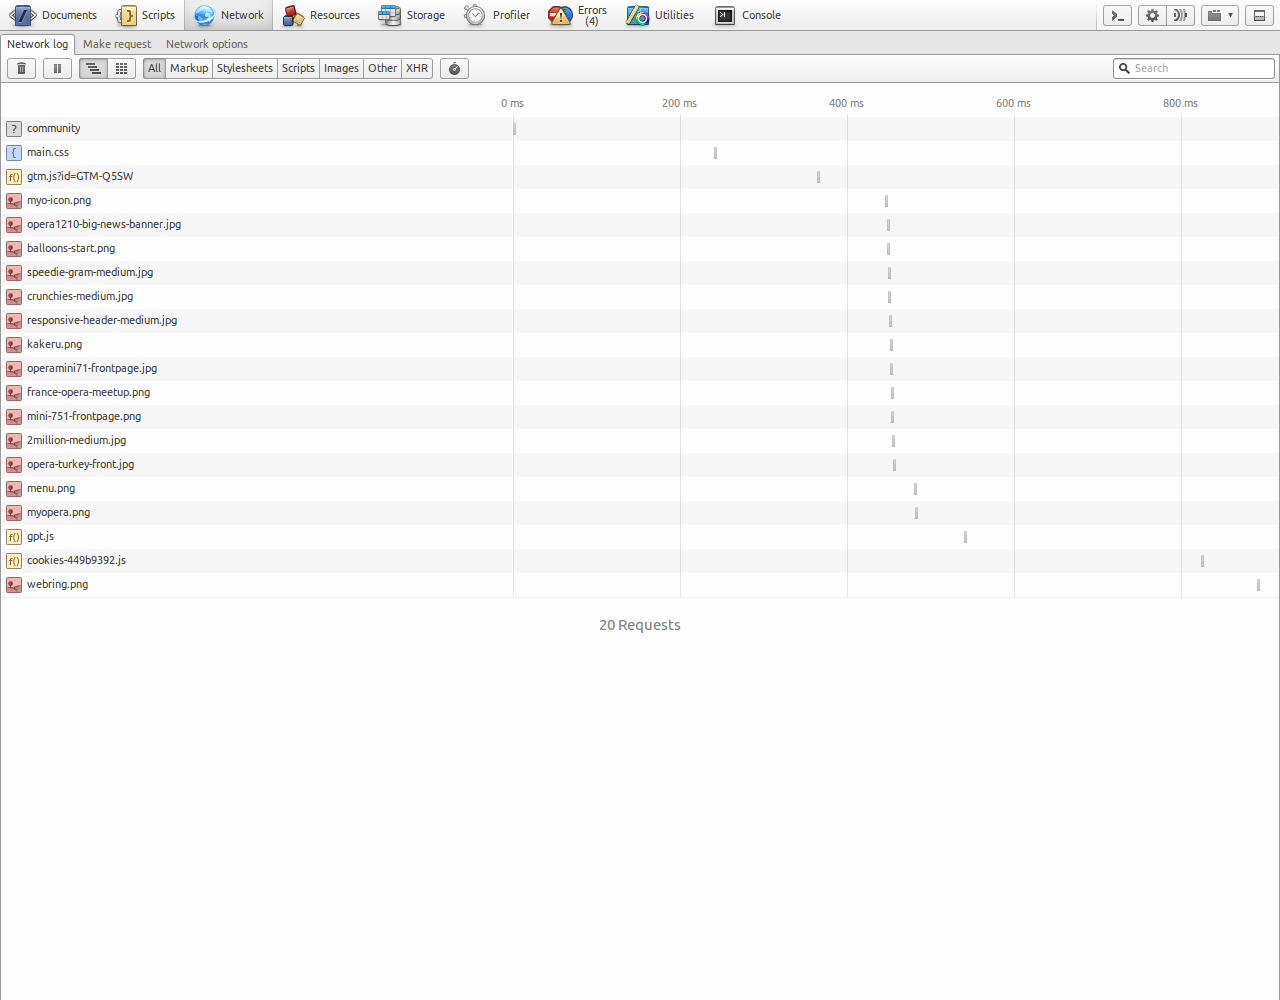
Task: Select the Network log subtab
Action: (x=38, y=44)
